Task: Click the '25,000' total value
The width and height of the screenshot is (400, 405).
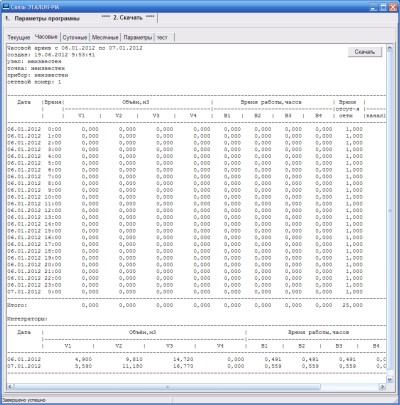Action: 353,305
